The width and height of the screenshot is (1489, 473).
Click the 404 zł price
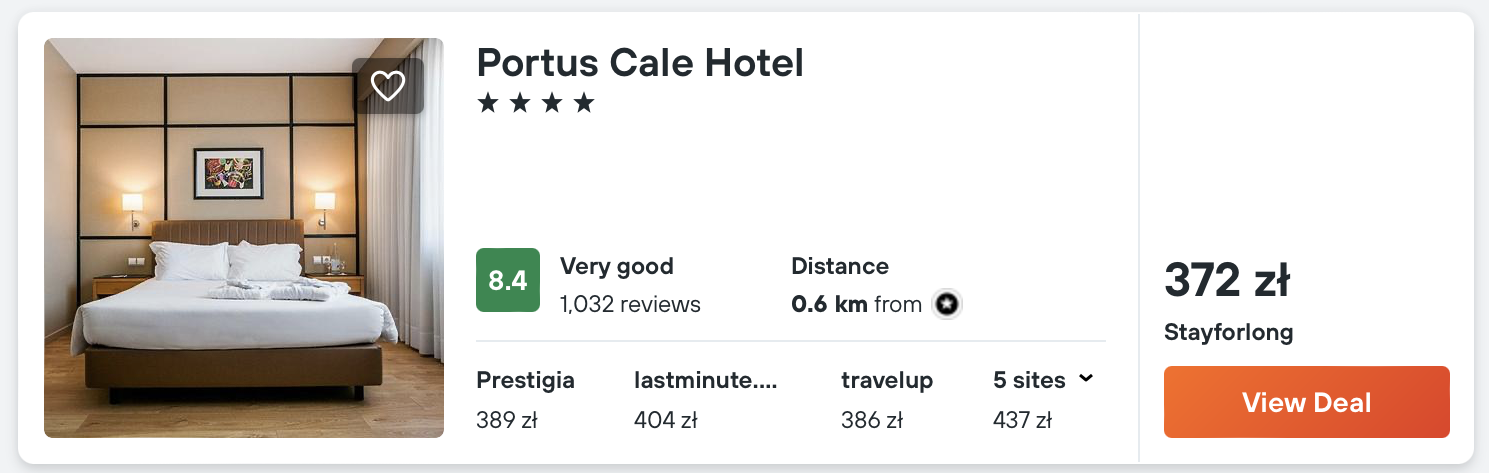(665, 420)
